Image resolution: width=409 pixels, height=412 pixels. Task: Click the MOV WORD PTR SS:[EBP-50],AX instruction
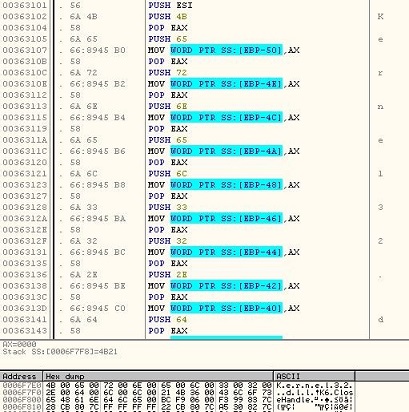pos(224,50)
